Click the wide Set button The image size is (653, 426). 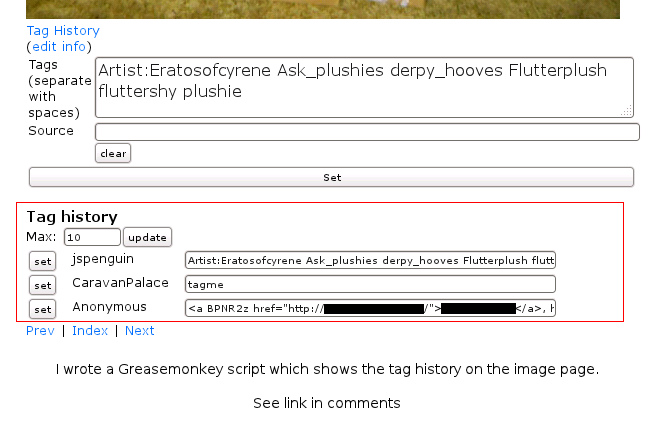point(332,177)
